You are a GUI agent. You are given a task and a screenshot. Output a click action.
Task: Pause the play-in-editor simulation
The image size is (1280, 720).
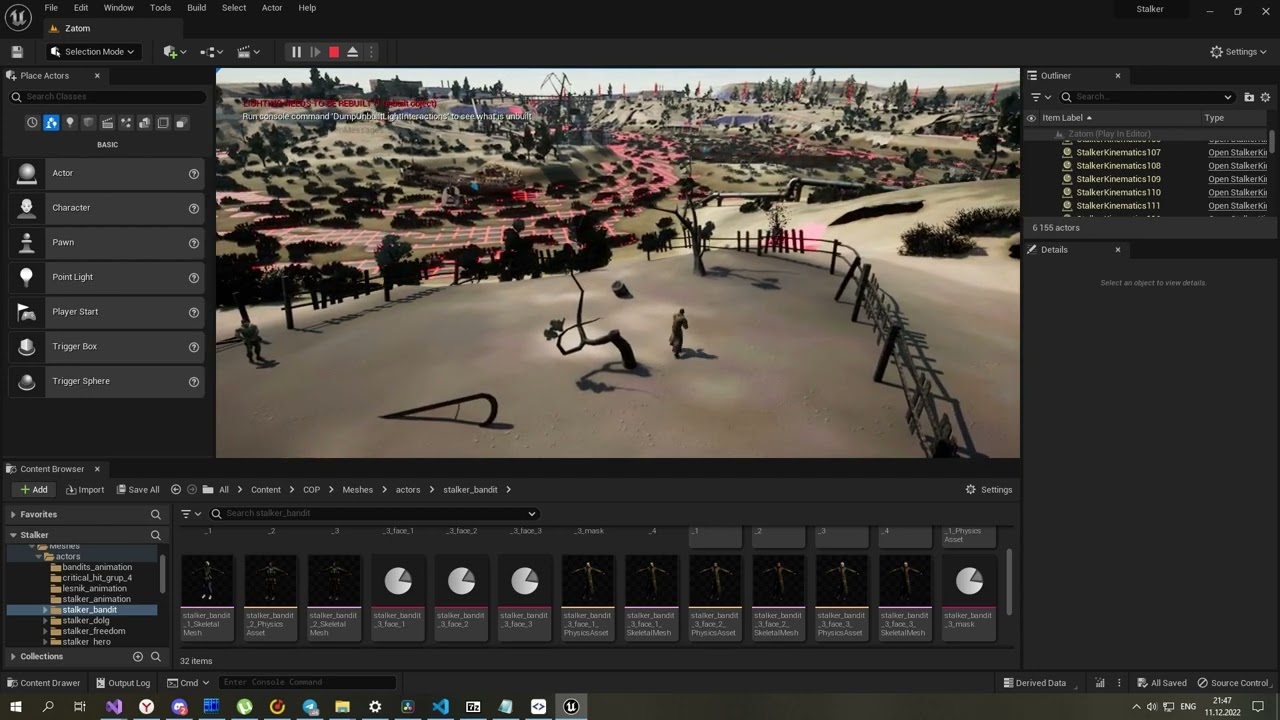click(296, 52)
